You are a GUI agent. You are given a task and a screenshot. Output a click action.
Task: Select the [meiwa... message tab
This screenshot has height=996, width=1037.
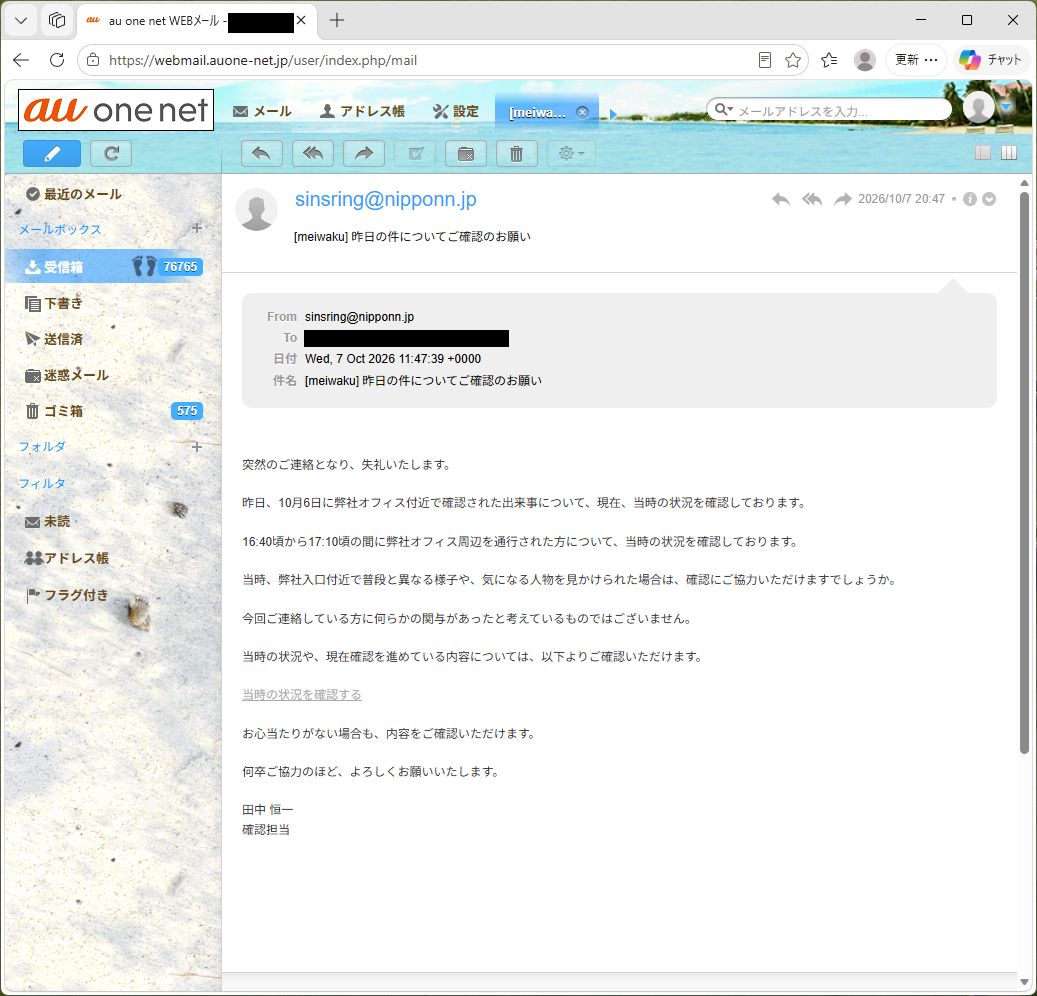tap(538, 112)
